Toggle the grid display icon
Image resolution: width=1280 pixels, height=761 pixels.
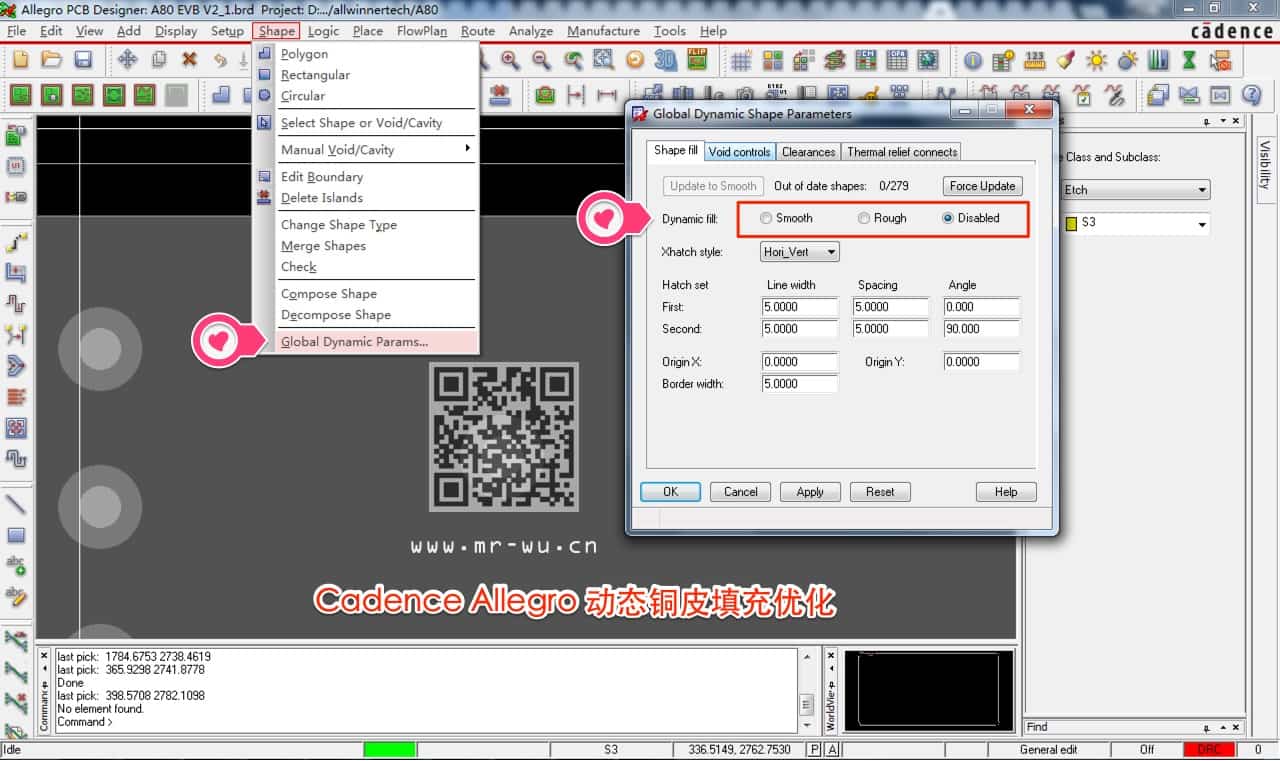pyautogui.click(x=741, y=60)
